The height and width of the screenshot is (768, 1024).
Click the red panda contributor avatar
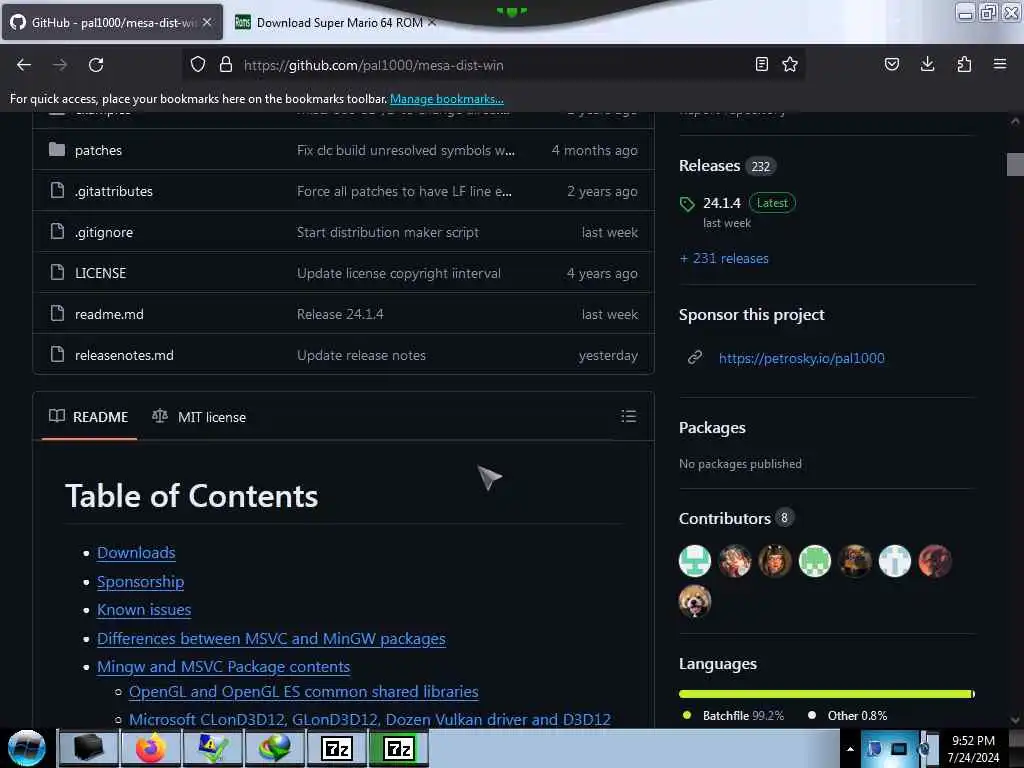point(695,601)
